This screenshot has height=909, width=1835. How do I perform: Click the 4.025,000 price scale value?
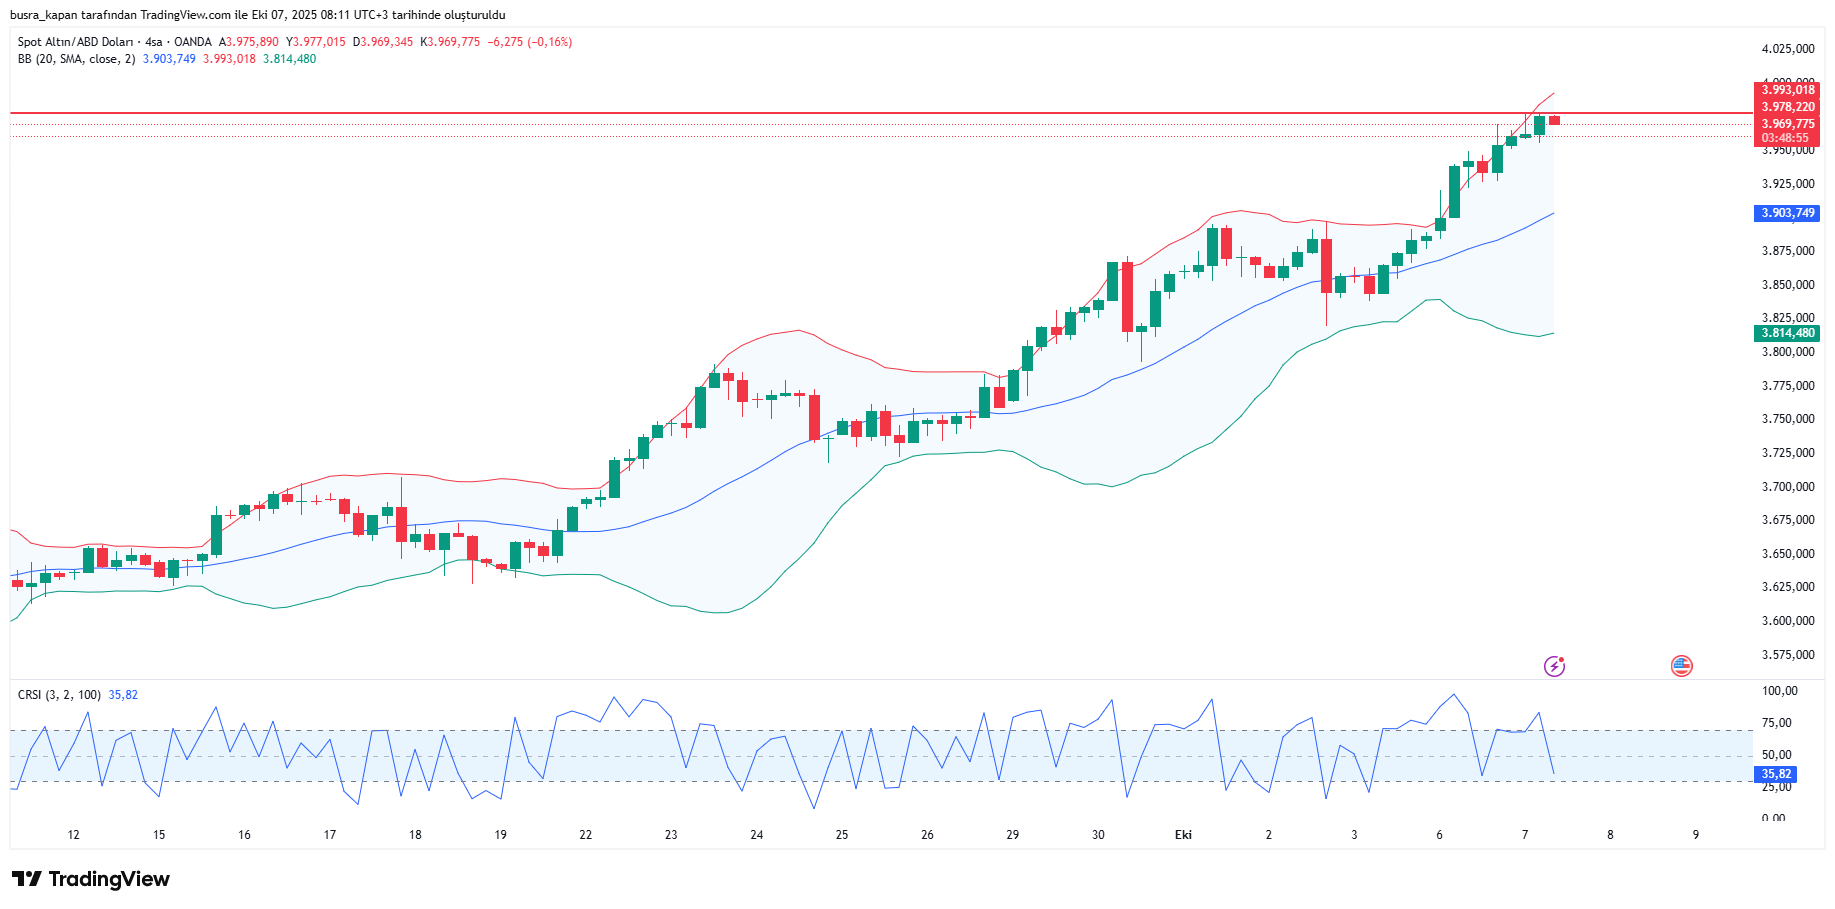coord(1787,49)
